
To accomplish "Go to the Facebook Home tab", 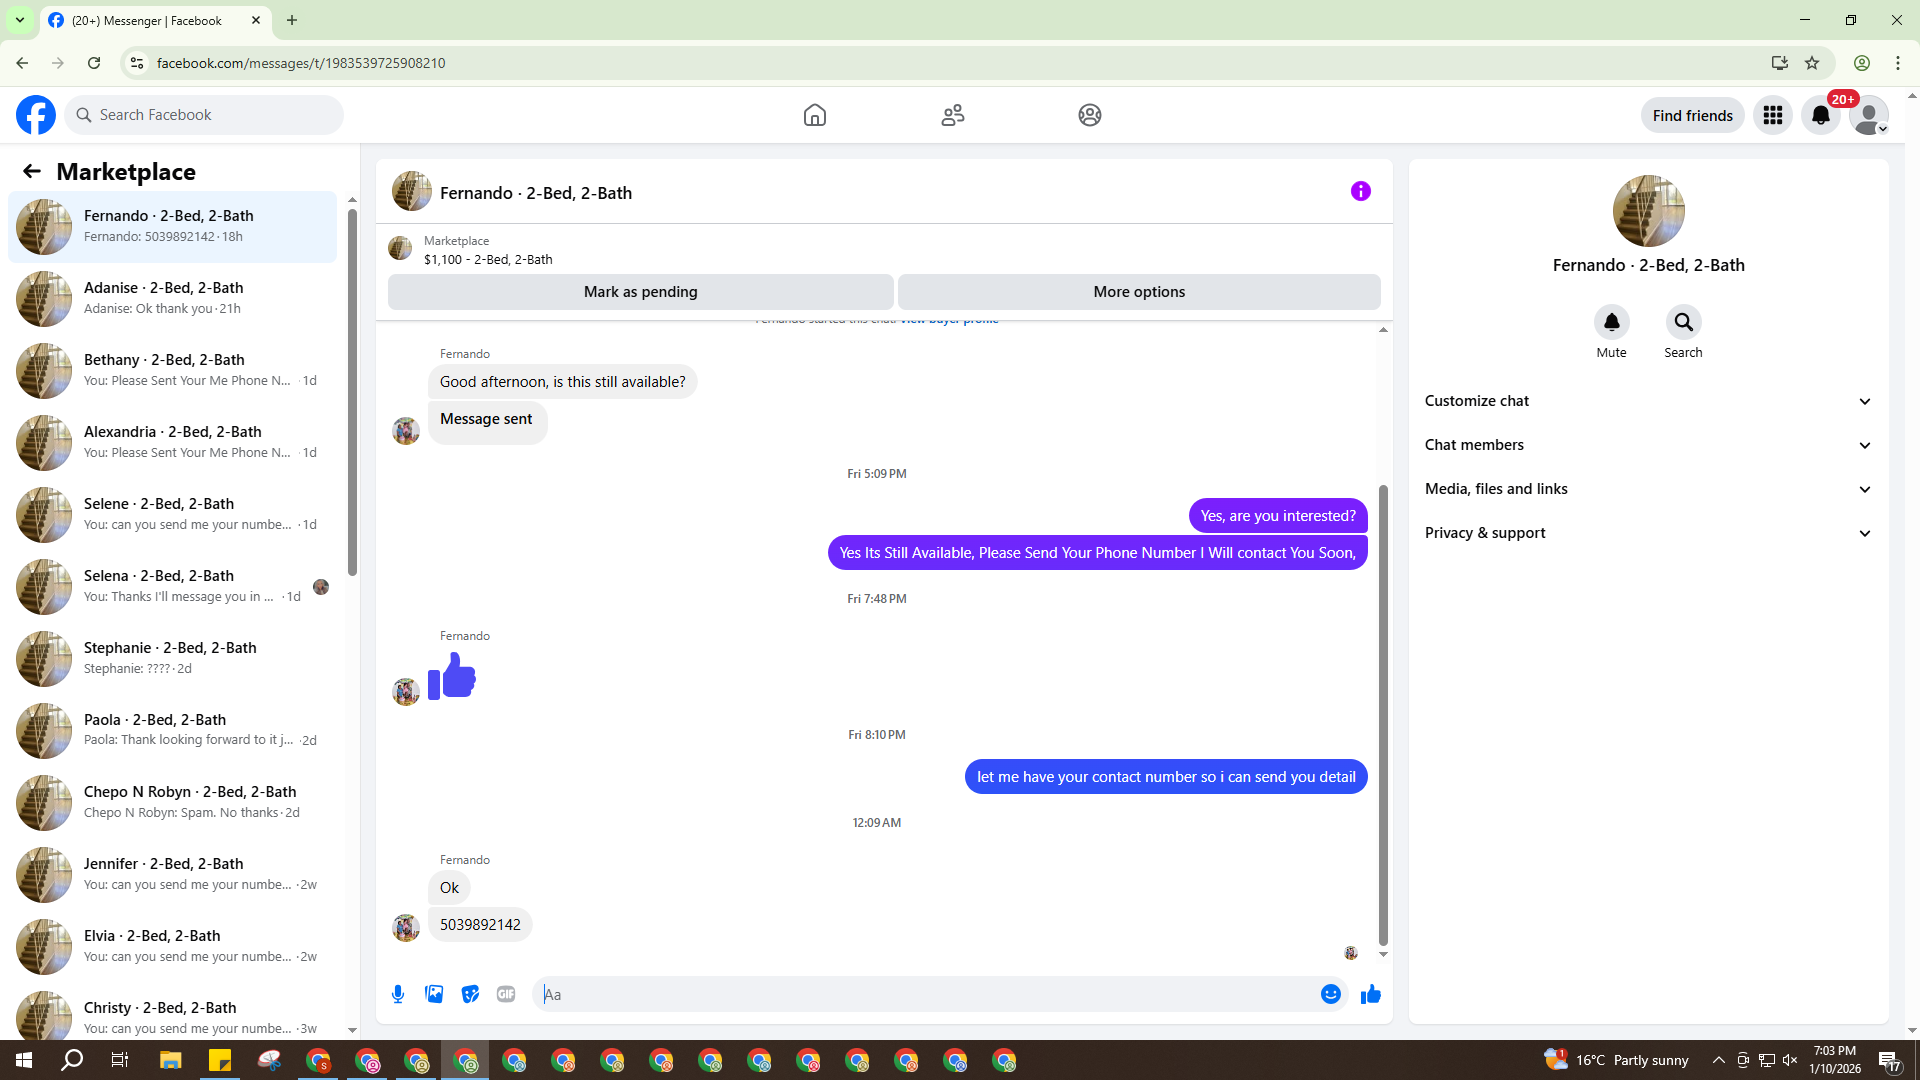I will (x=814, y=115).
